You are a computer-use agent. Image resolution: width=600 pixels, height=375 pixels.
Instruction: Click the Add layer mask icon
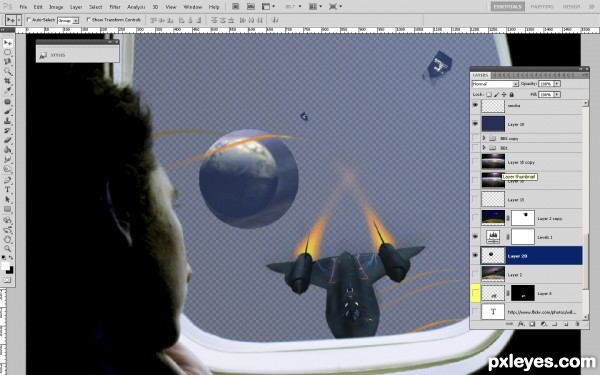tap(532, 324)
